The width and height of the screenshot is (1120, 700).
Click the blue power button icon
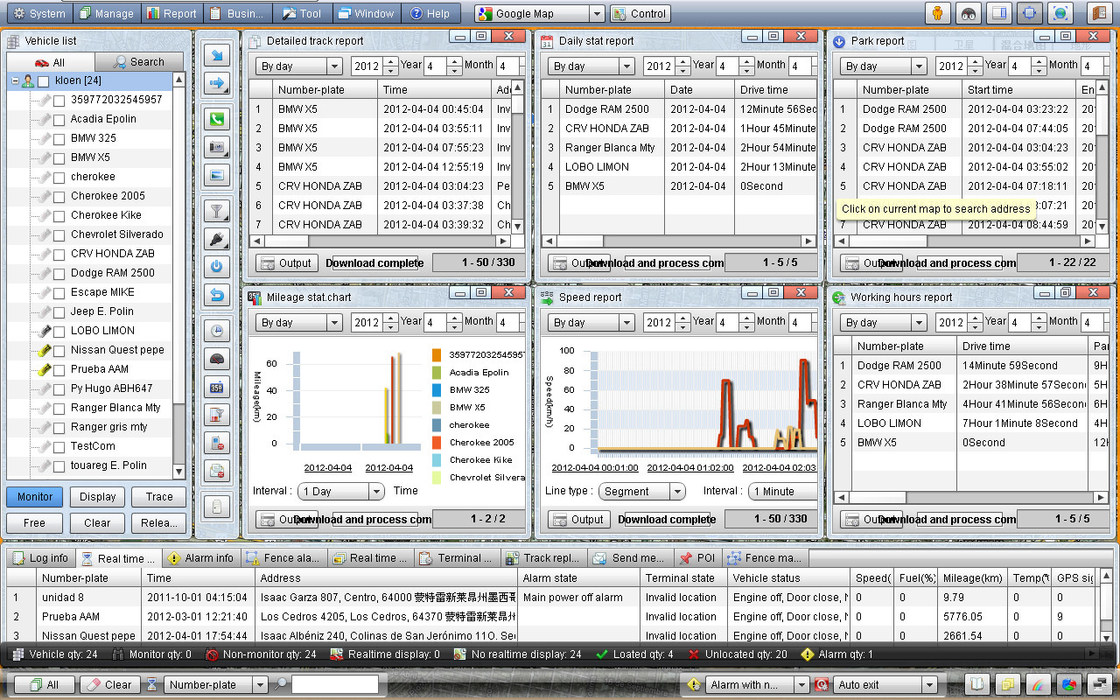216,267
